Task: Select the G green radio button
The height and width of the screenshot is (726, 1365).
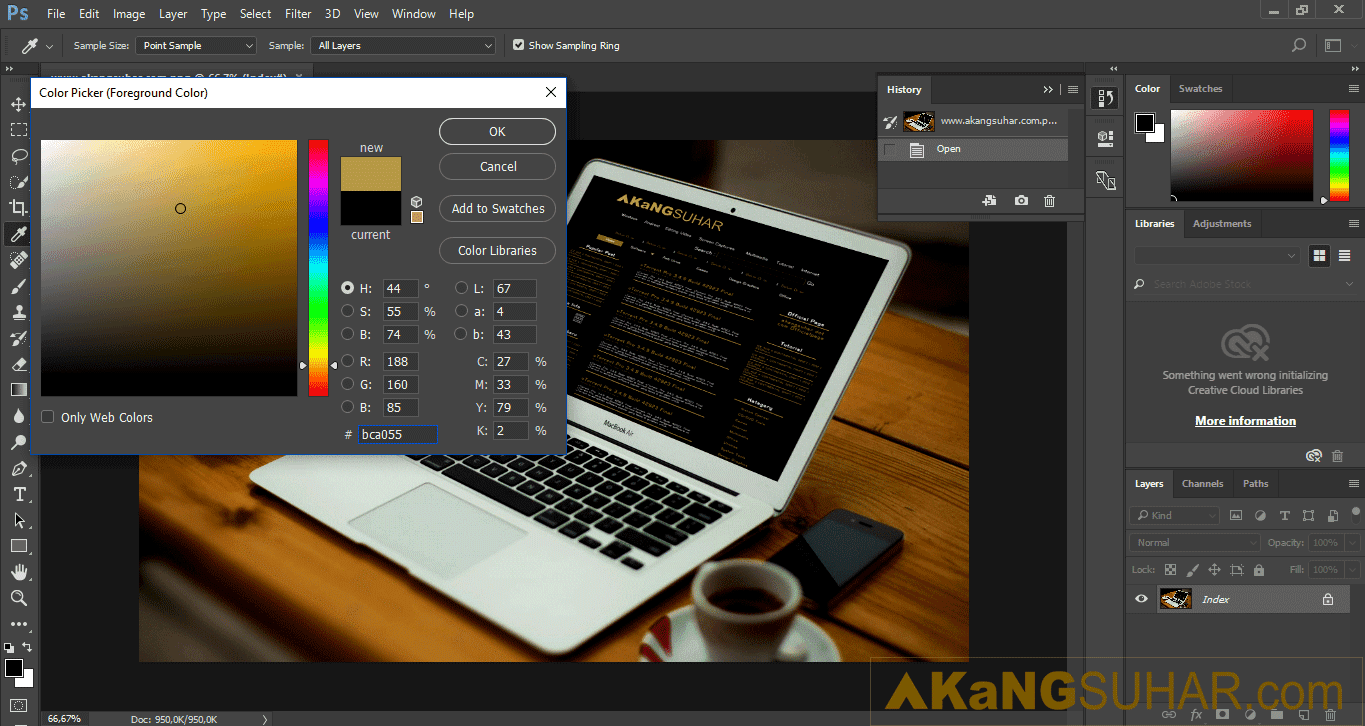Action: (x=347, y=384)
